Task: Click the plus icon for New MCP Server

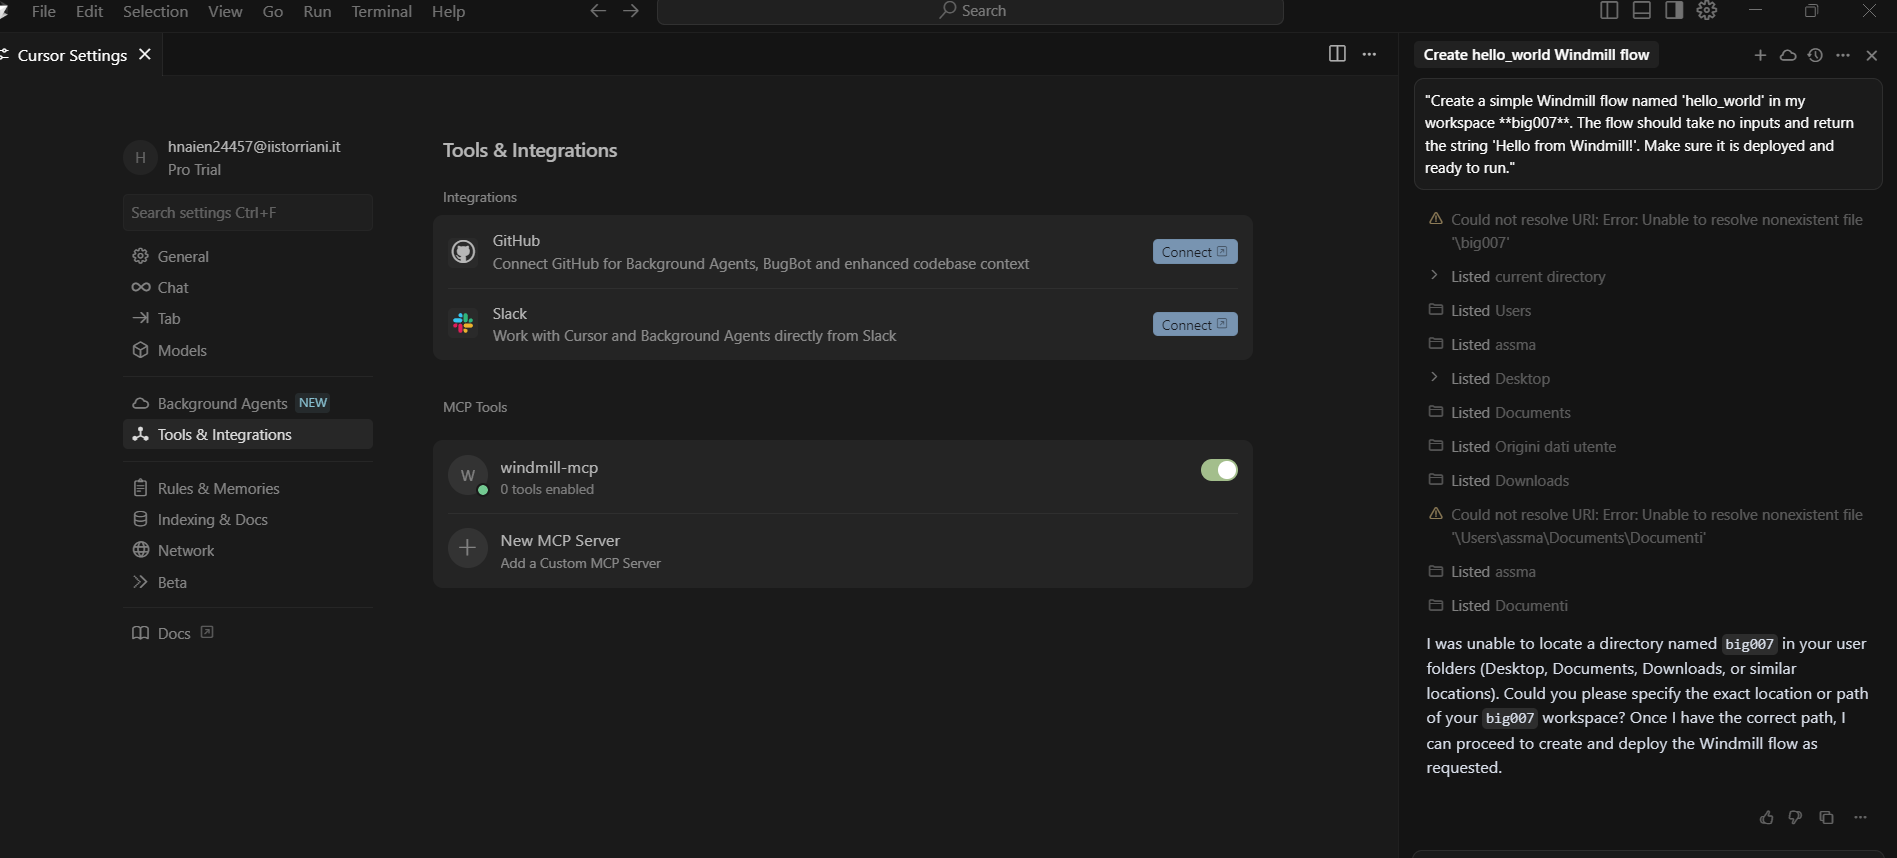Action: pos(467,548)
